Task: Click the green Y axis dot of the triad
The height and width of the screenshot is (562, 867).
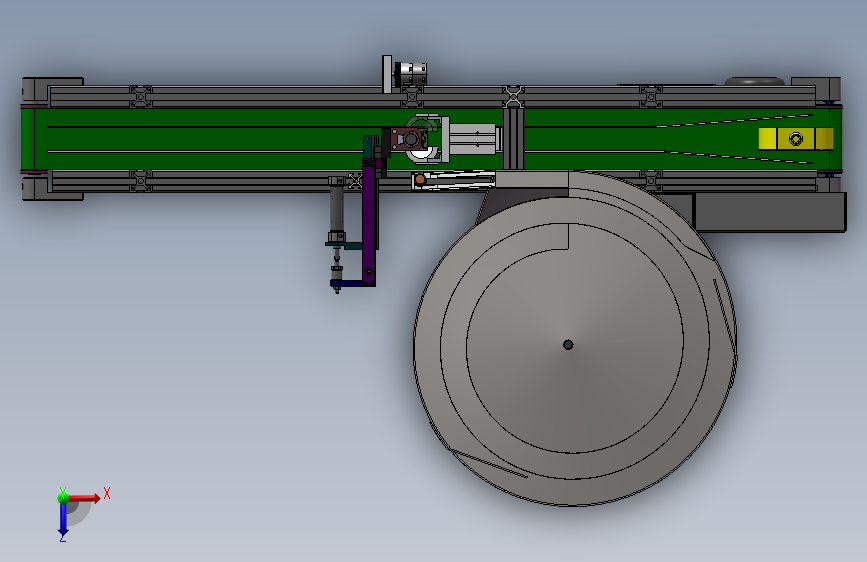Action: coord(63,497)
